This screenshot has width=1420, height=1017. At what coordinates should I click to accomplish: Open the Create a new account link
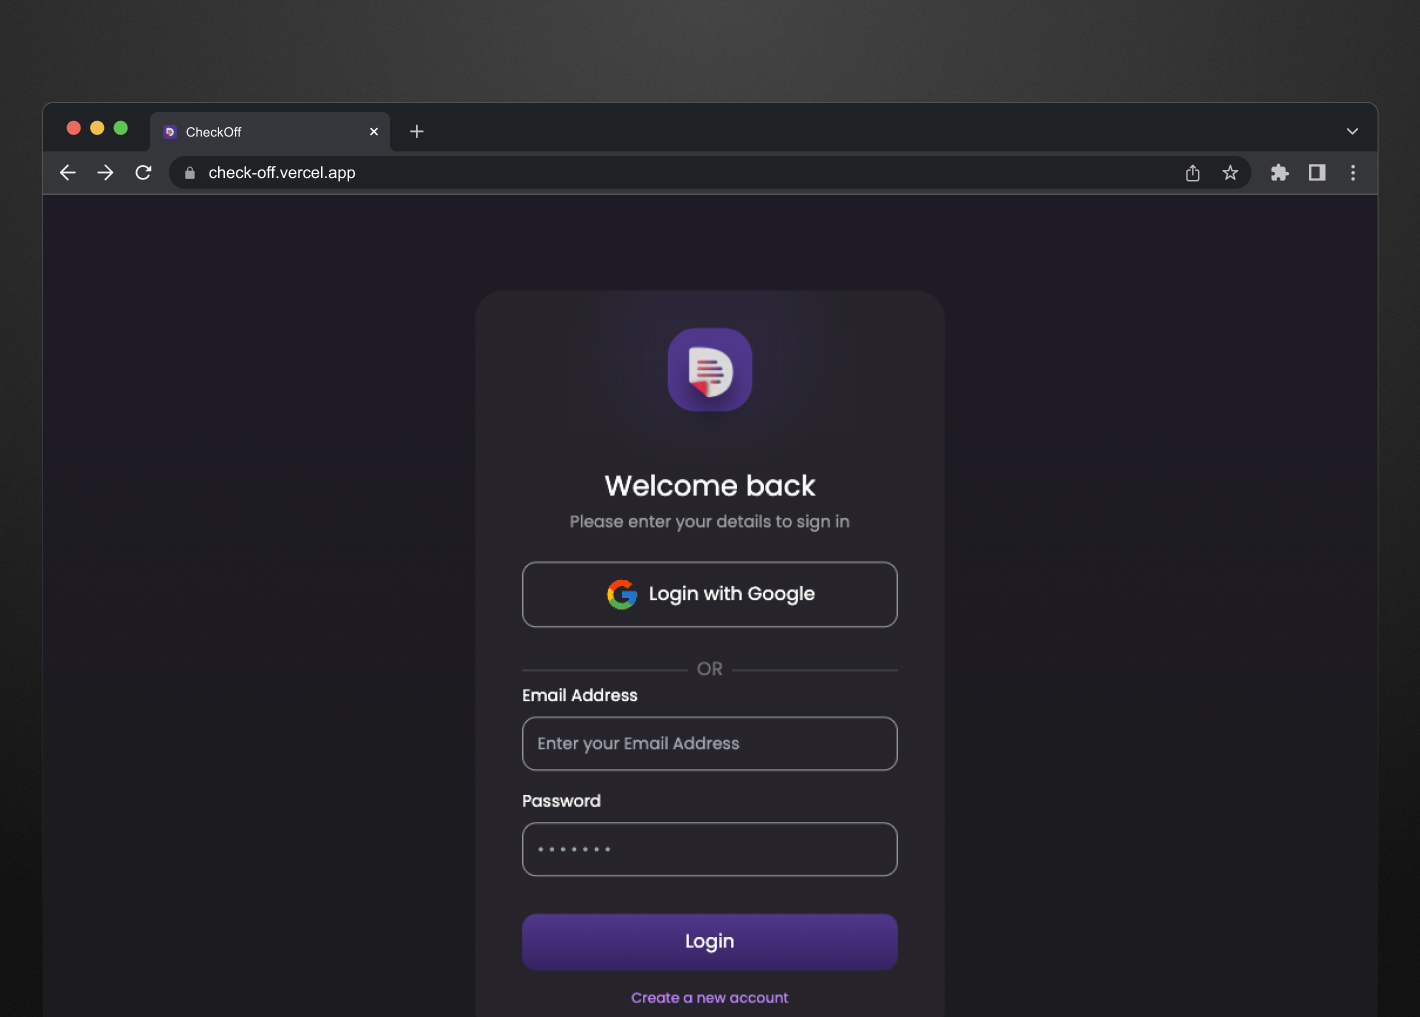pyautogui.click(x=710, y=998)
